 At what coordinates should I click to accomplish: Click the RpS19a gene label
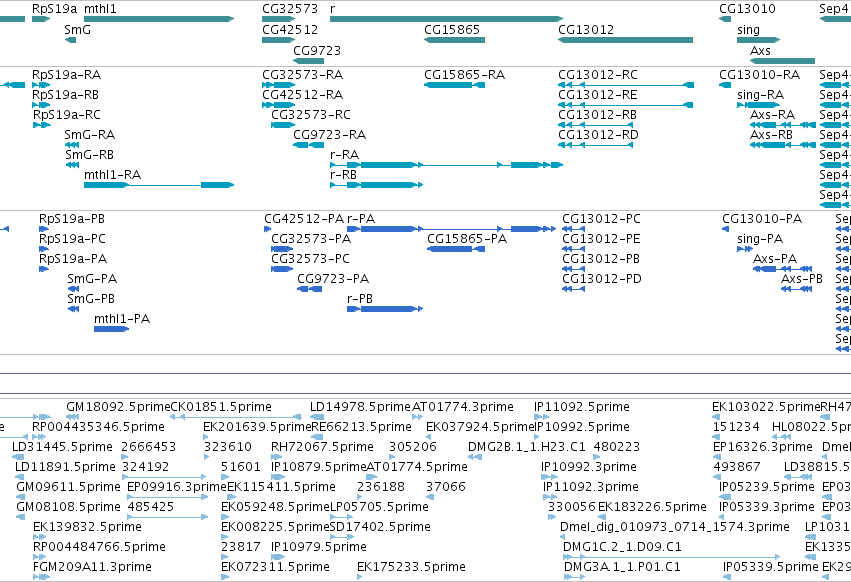click(54, 9)
